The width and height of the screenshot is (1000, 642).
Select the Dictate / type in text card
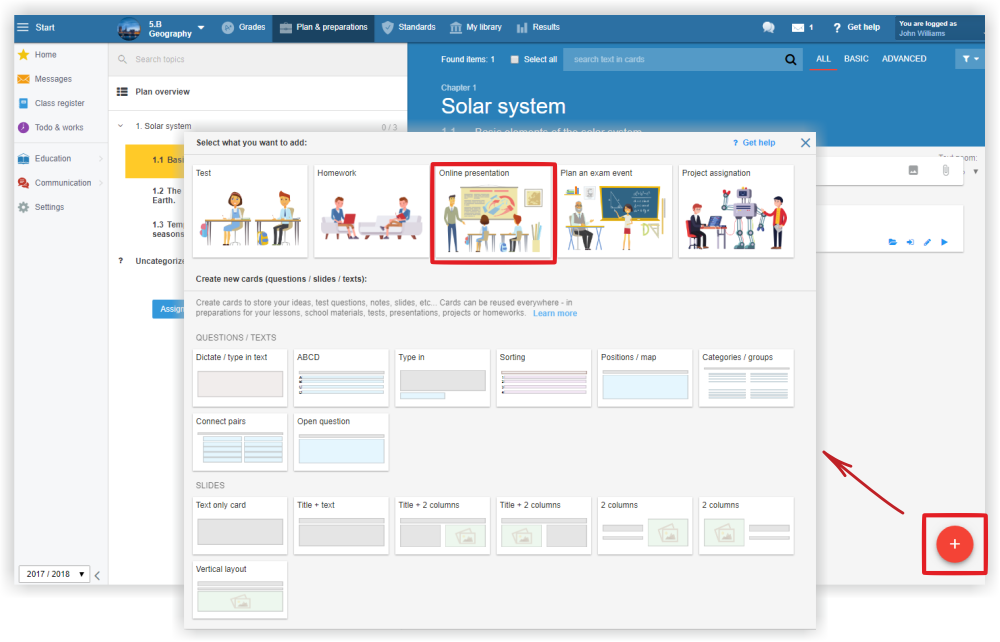click(x=240, y=378)
